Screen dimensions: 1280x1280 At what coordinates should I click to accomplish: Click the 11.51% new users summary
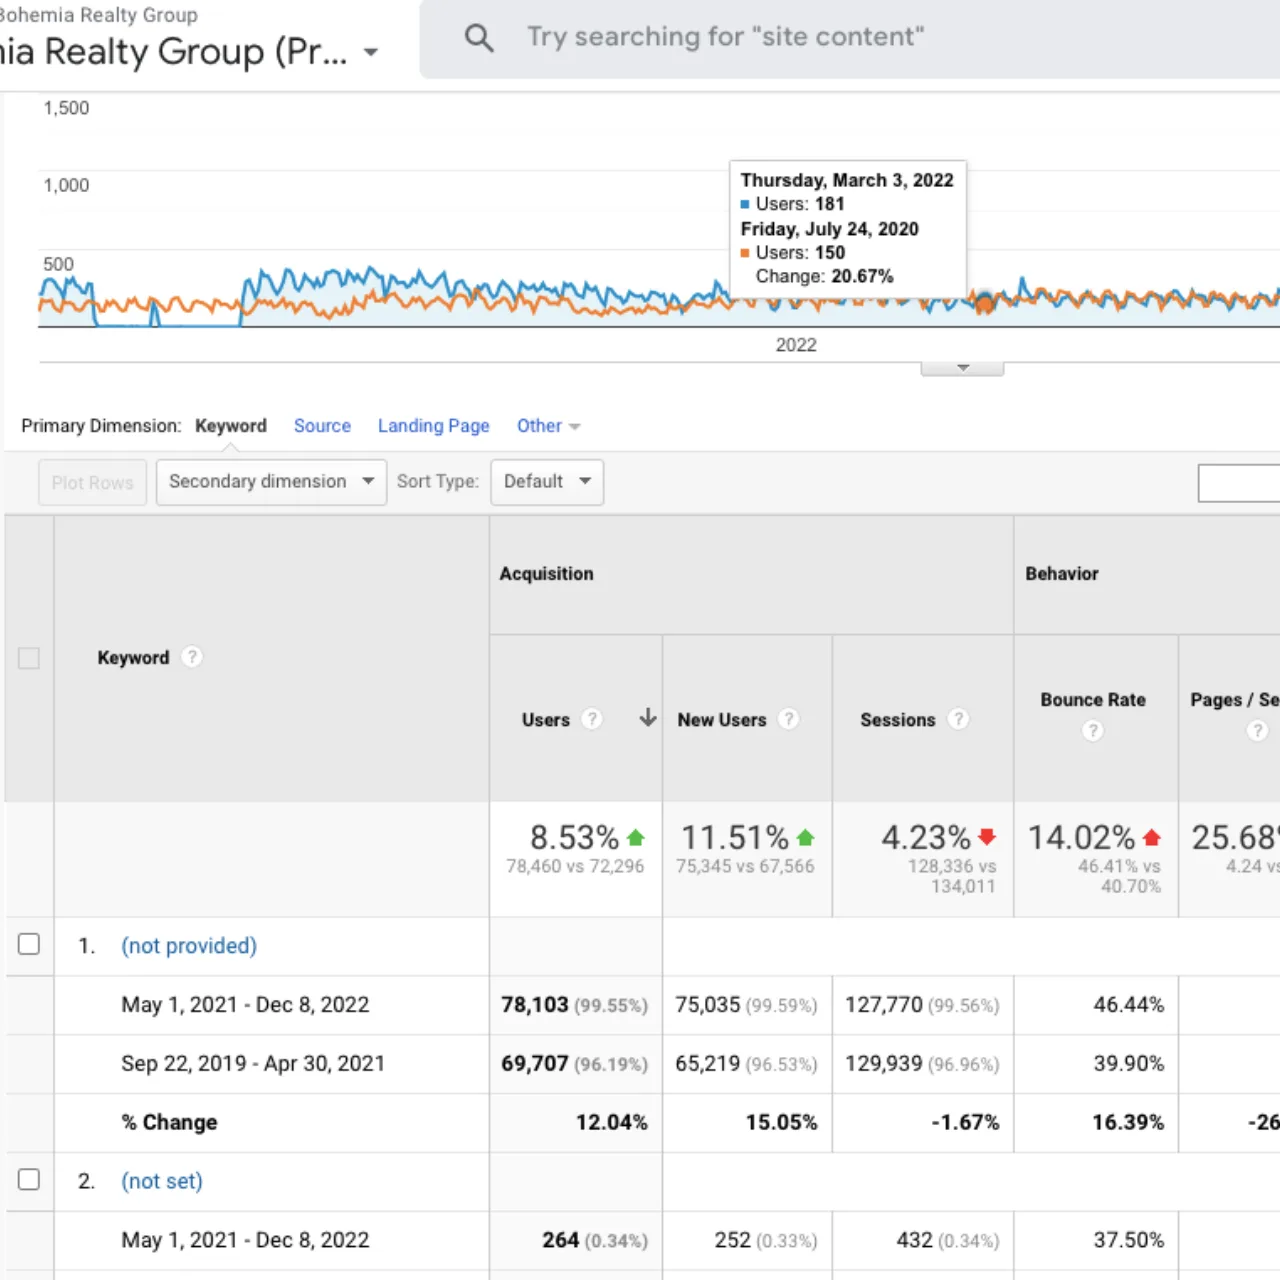735,837
